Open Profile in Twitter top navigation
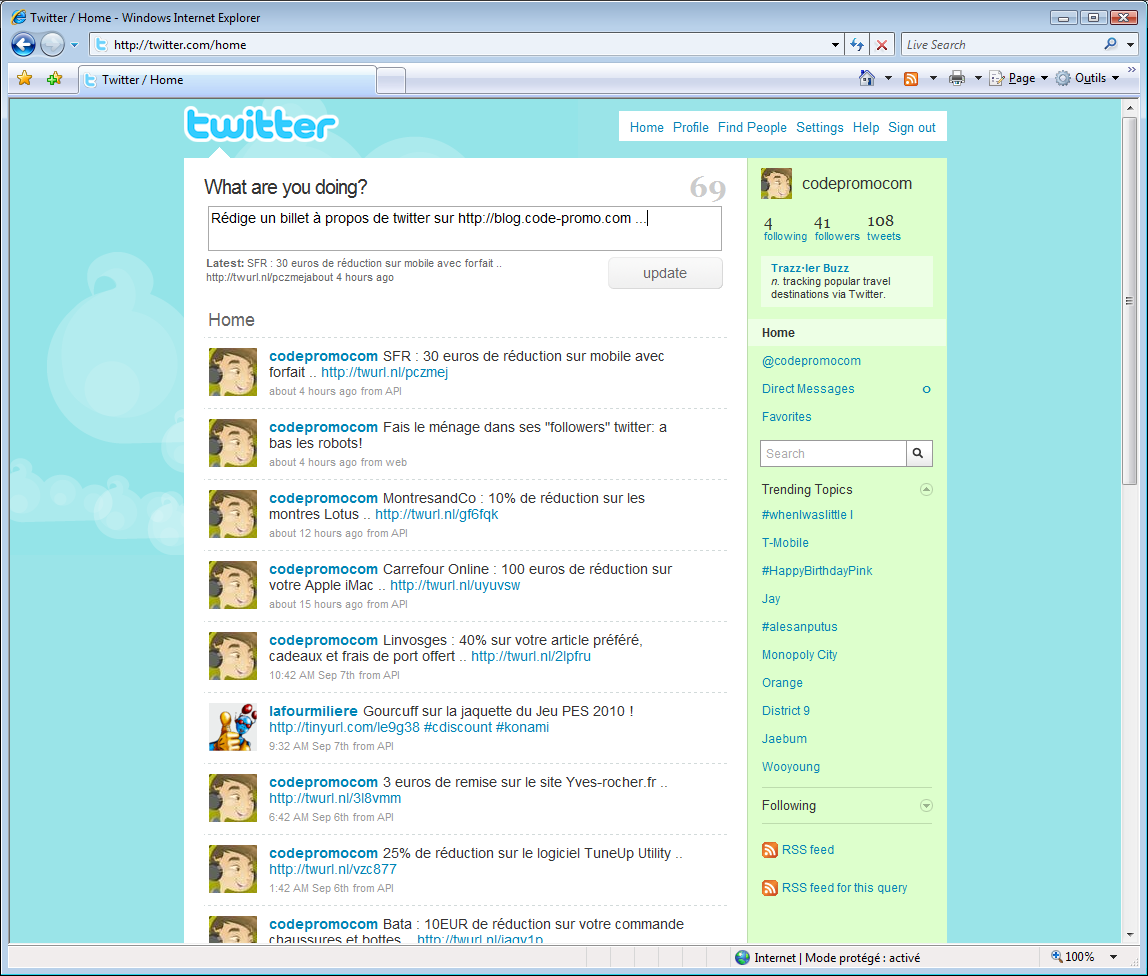This screenshot has width=1148, height=976. tap(690, 127)
